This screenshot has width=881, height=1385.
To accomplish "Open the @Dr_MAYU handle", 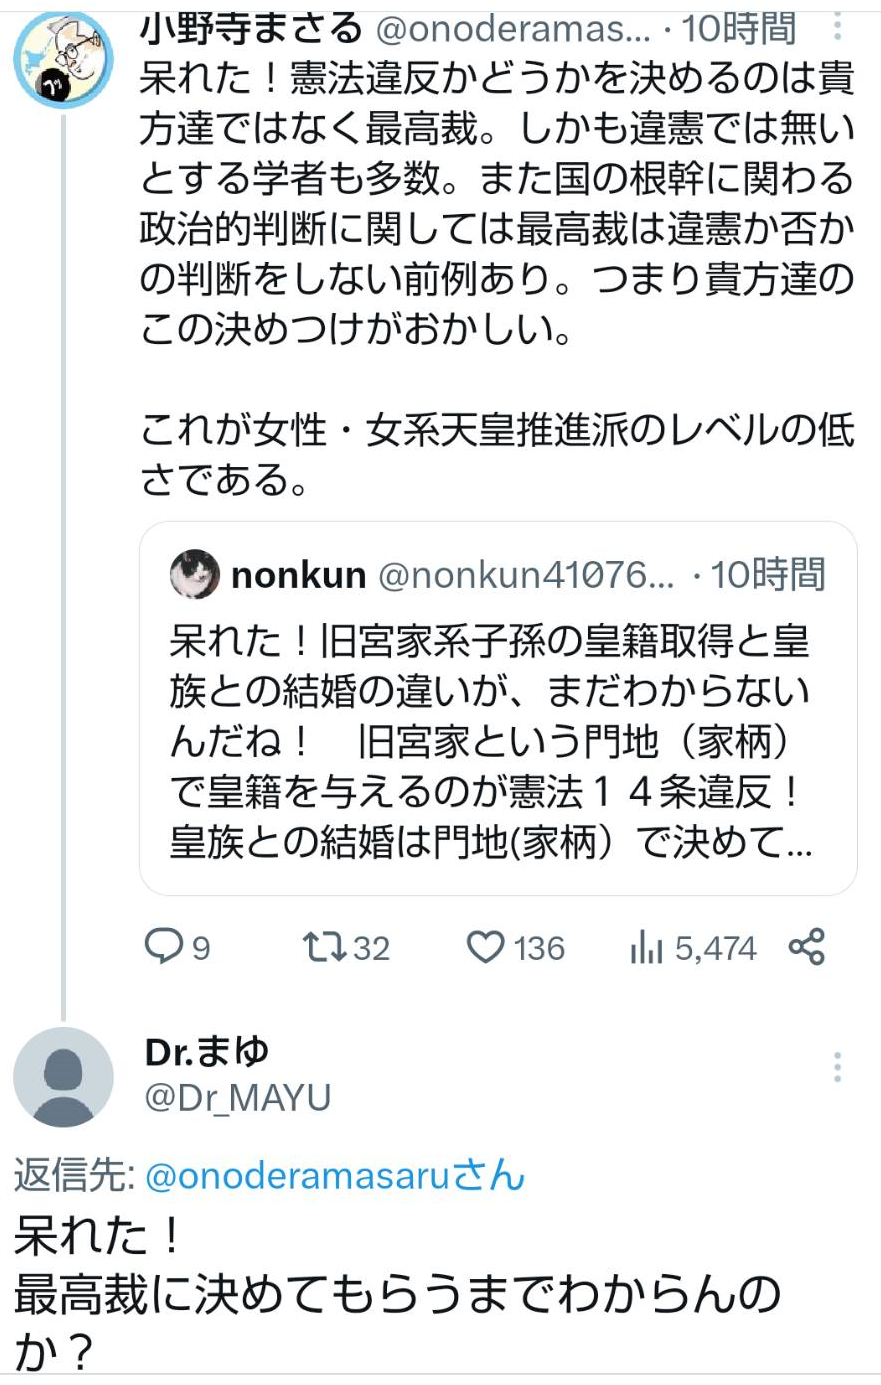I will pos(238,1098).
